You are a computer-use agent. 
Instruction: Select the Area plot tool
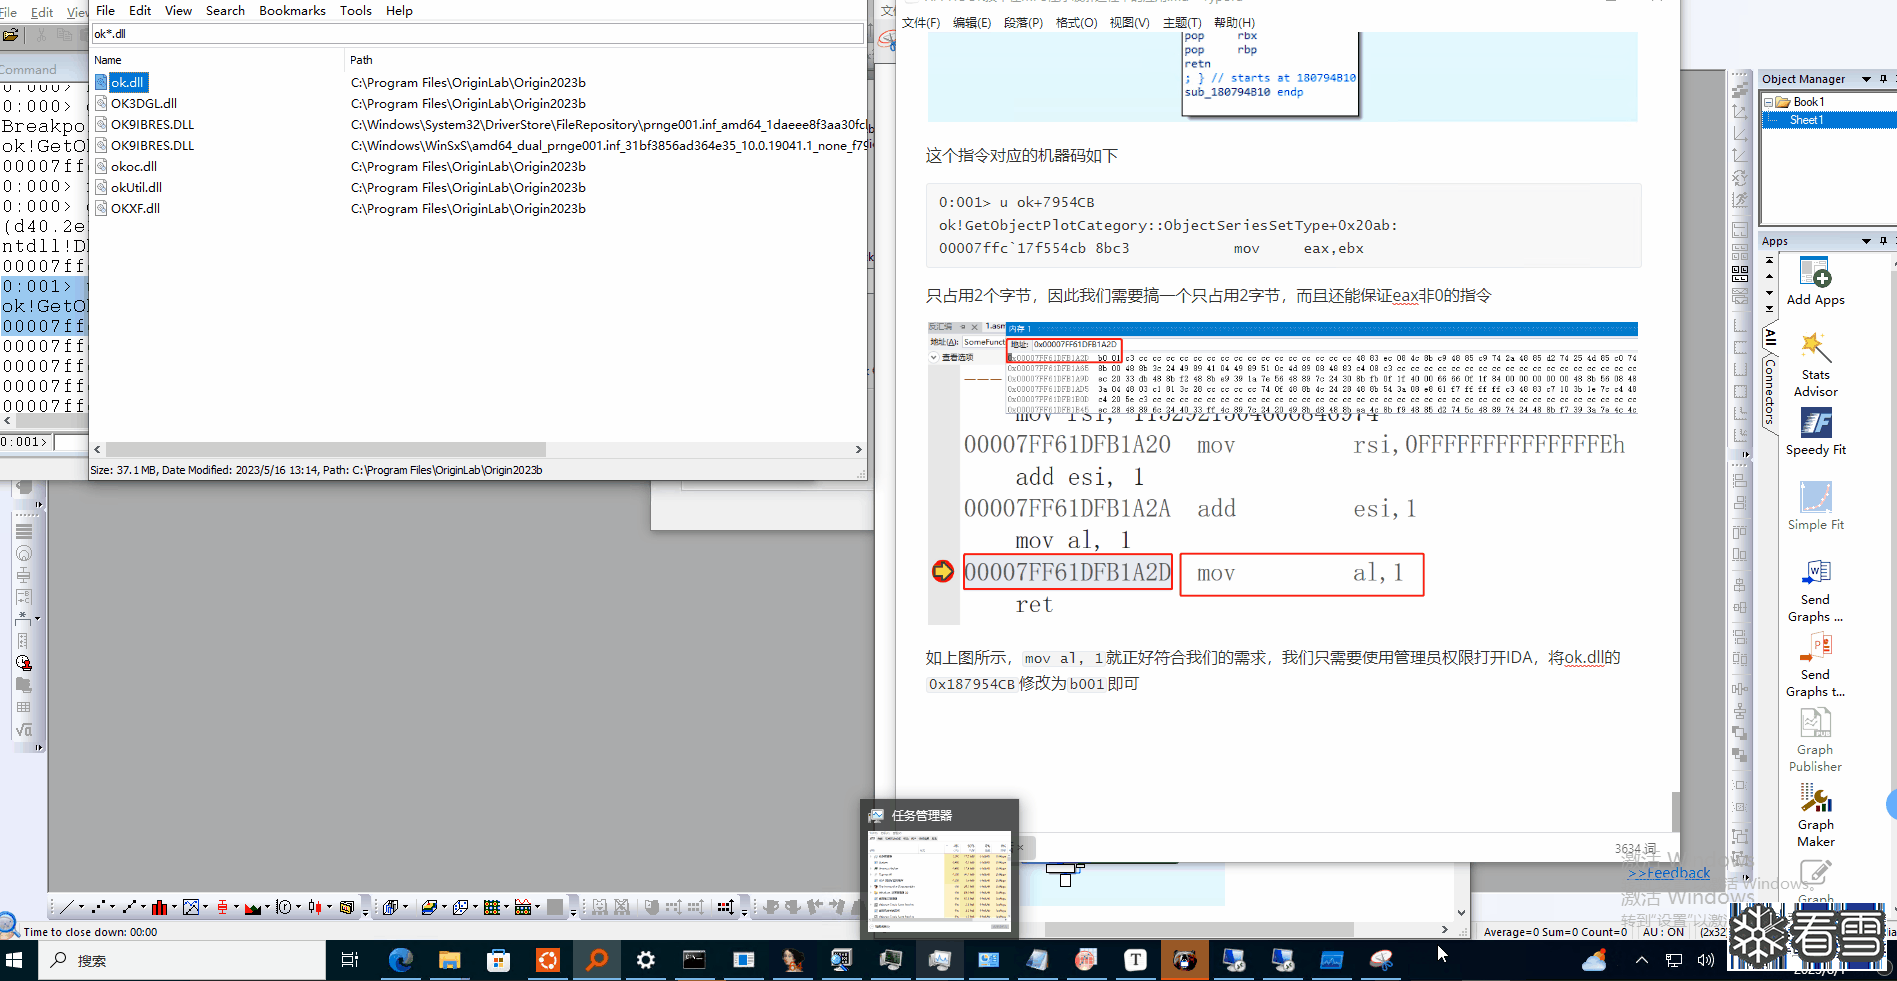tap(253, 907)
